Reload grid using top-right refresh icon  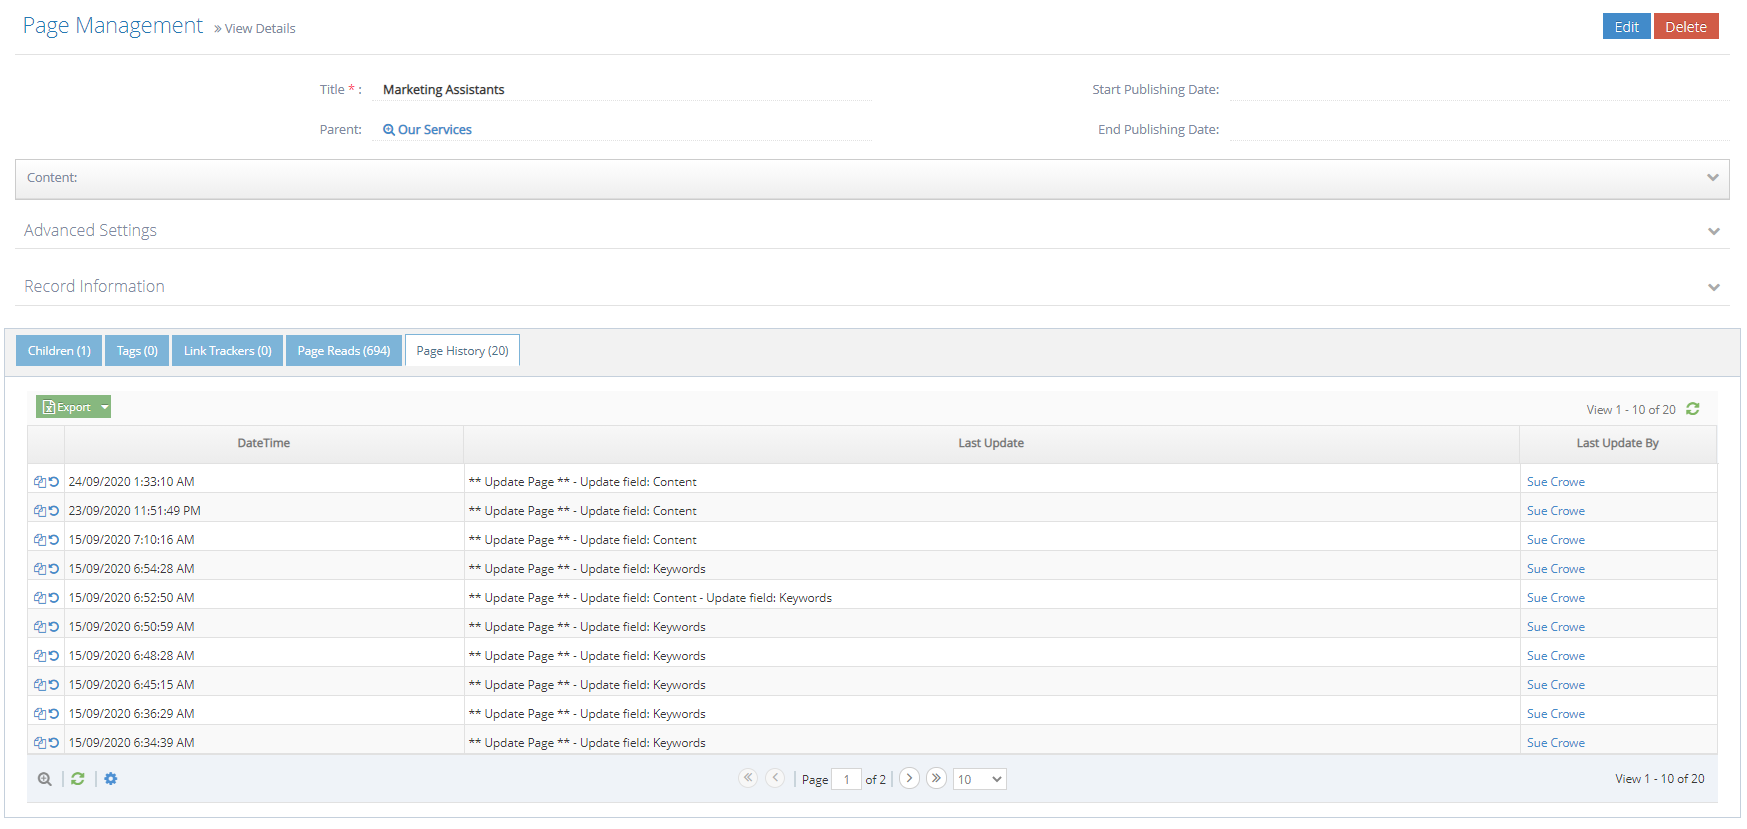(1693, 409)
